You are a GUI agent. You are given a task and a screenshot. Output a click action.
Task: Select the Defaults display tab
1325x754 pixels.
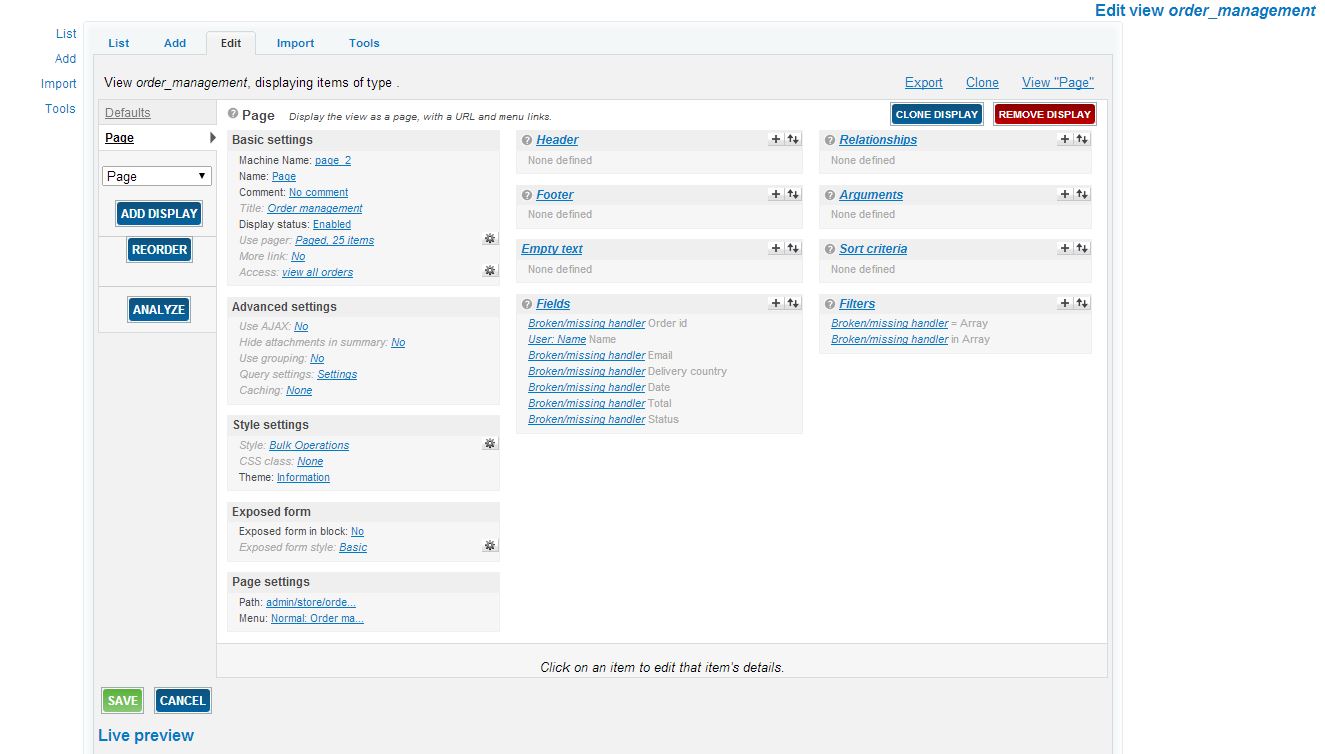point(128,112)
